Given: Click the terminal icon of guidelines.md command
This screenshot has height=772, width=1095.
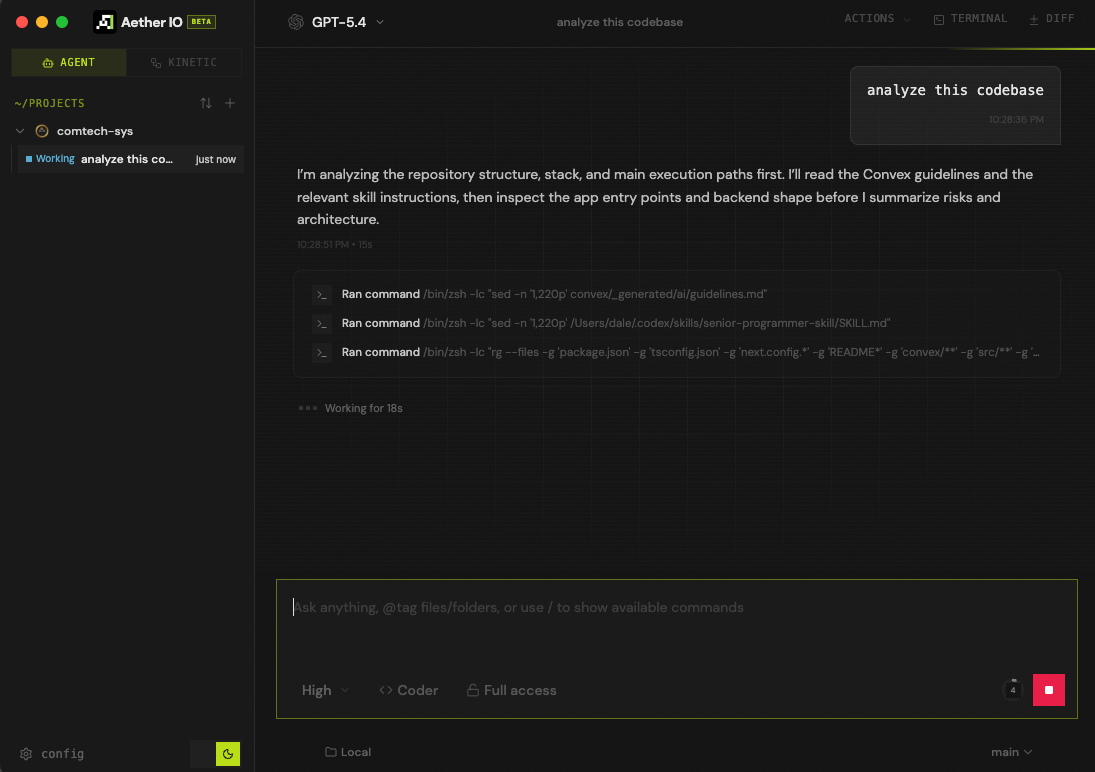Looking at the screenshot, I should (x=321, y=295).
